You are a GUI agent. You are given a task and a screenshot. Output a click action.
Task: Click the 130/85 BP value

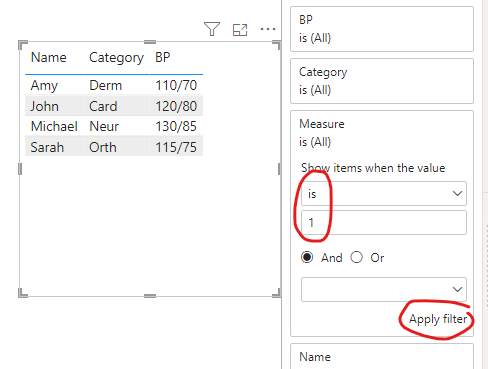pos(176,126)
